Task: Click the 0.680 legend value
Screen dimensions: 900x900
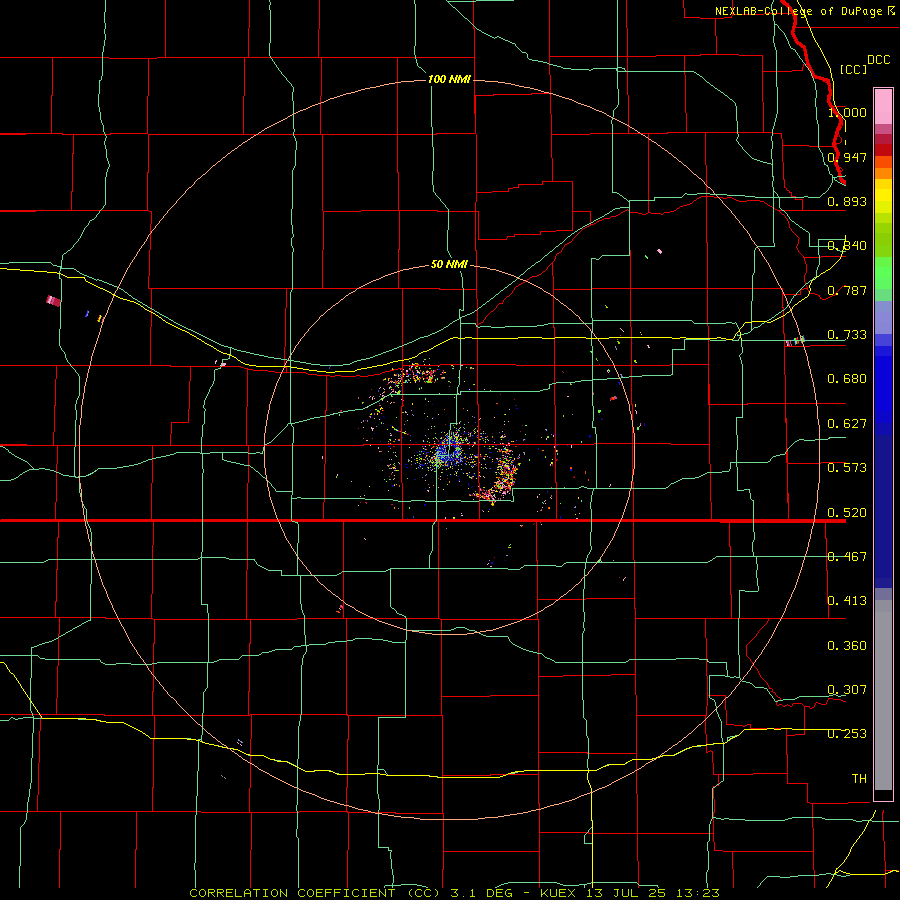Action: coord(847,379)
